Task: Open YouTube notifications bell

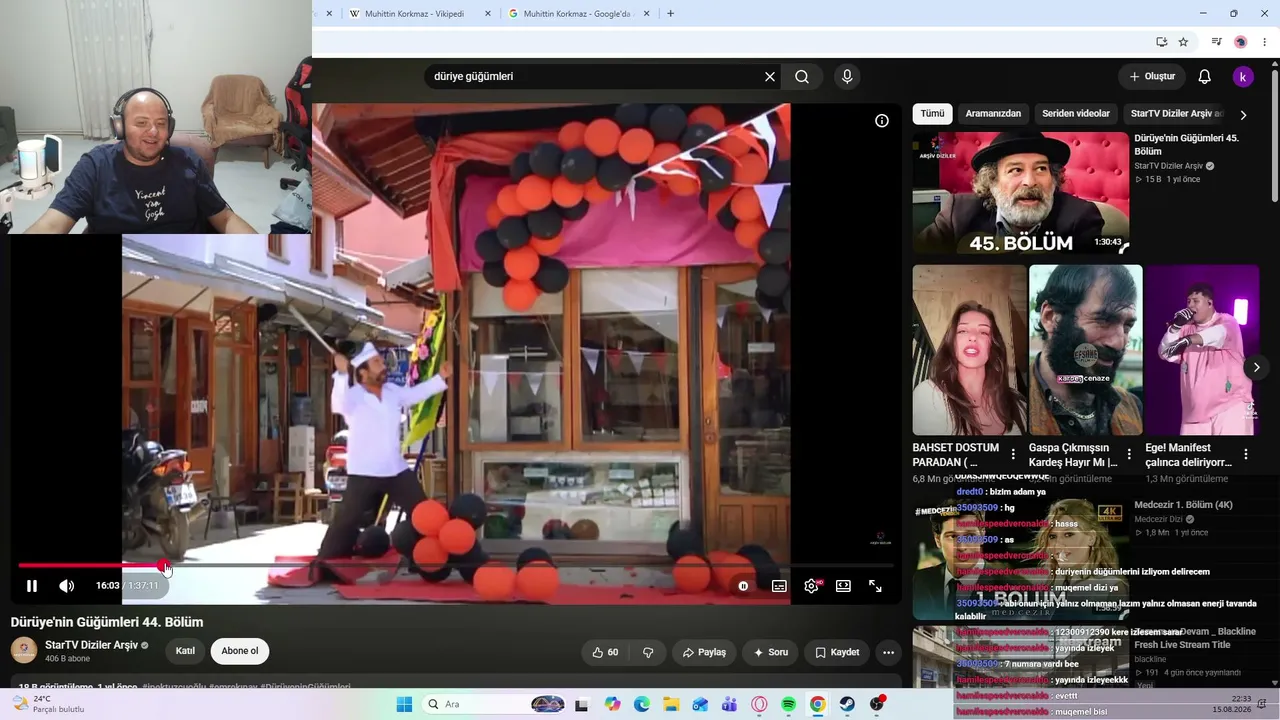Action: coord(1205,77)
